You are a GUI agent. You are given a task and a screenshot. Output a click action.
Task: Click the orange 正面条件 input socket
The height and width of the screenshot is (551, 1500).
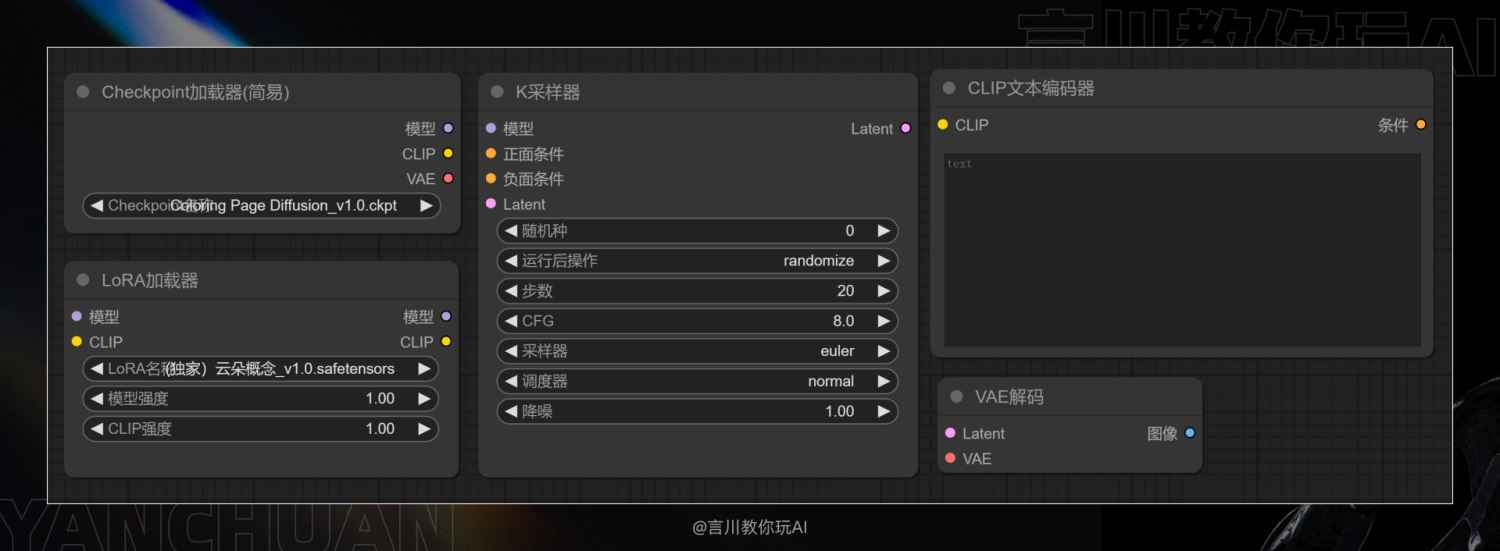click(x=491, y=153)
